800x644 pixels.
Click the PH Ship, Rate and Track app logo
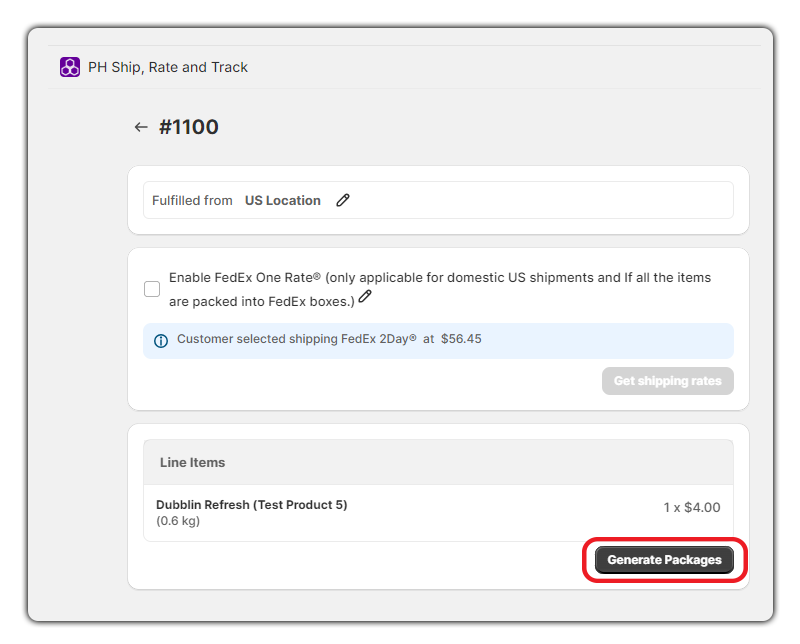70,67
